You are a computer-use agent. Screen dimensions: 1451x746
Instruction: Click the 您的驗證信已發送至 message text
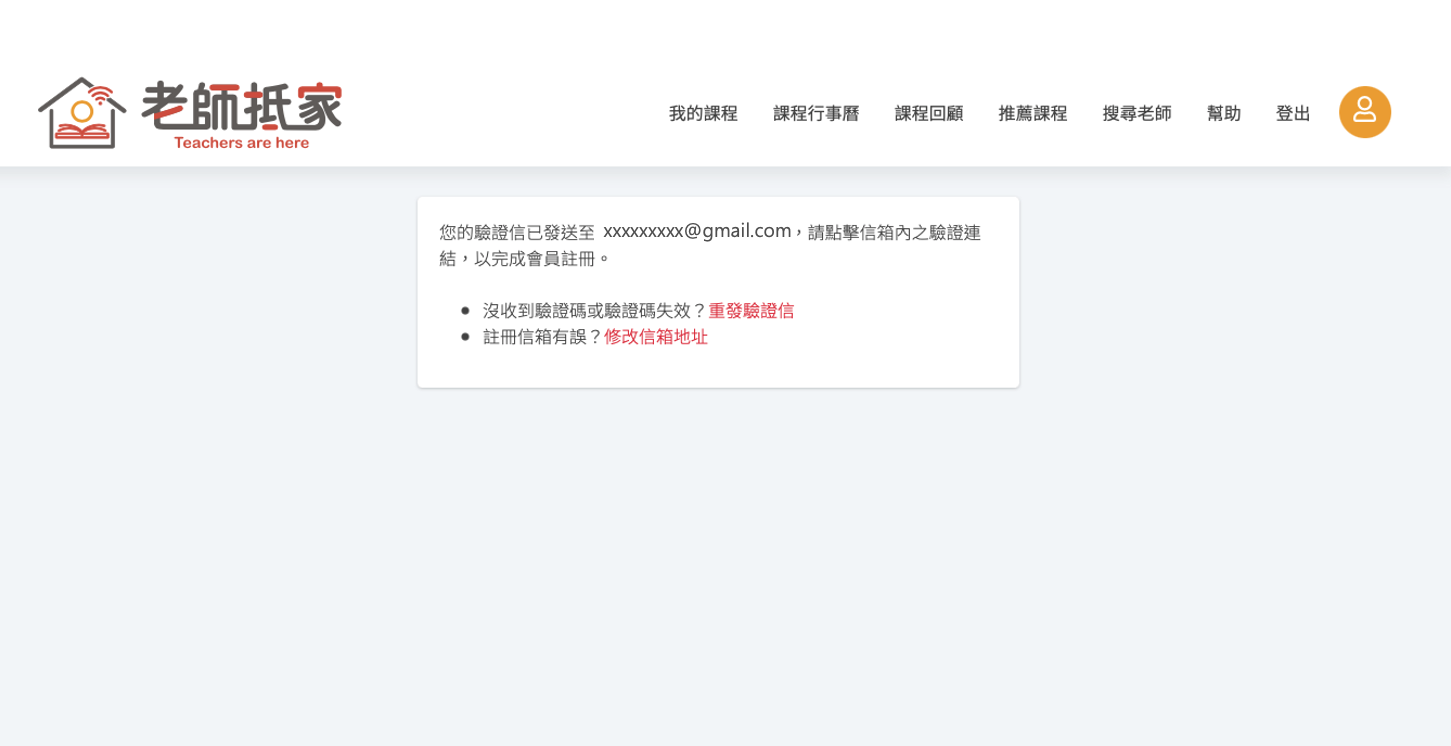[517, 232]
